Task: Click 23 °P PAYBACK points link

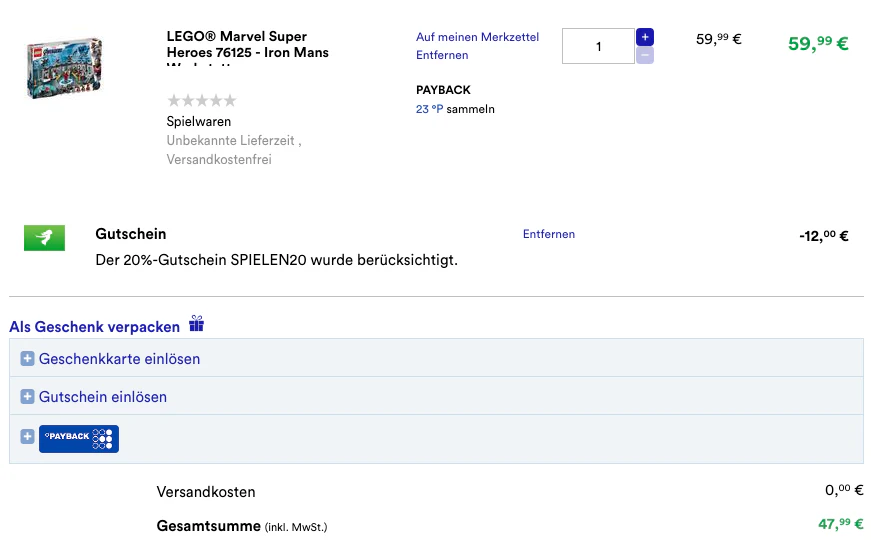Action: [429, 109]
